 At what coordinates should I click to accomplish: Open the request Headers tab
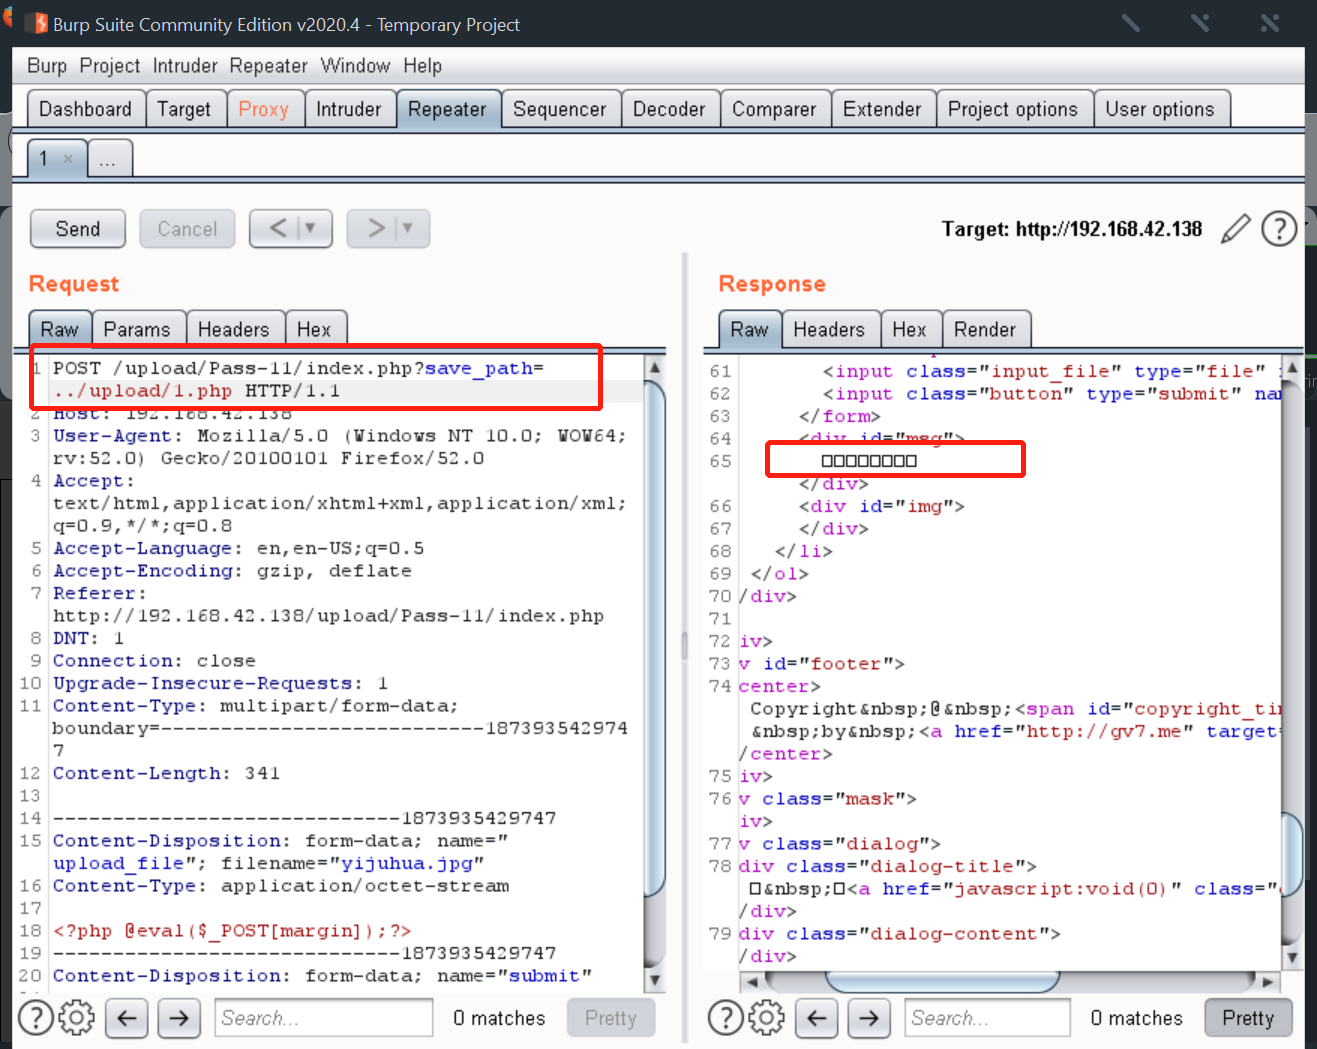pos(234,329)
